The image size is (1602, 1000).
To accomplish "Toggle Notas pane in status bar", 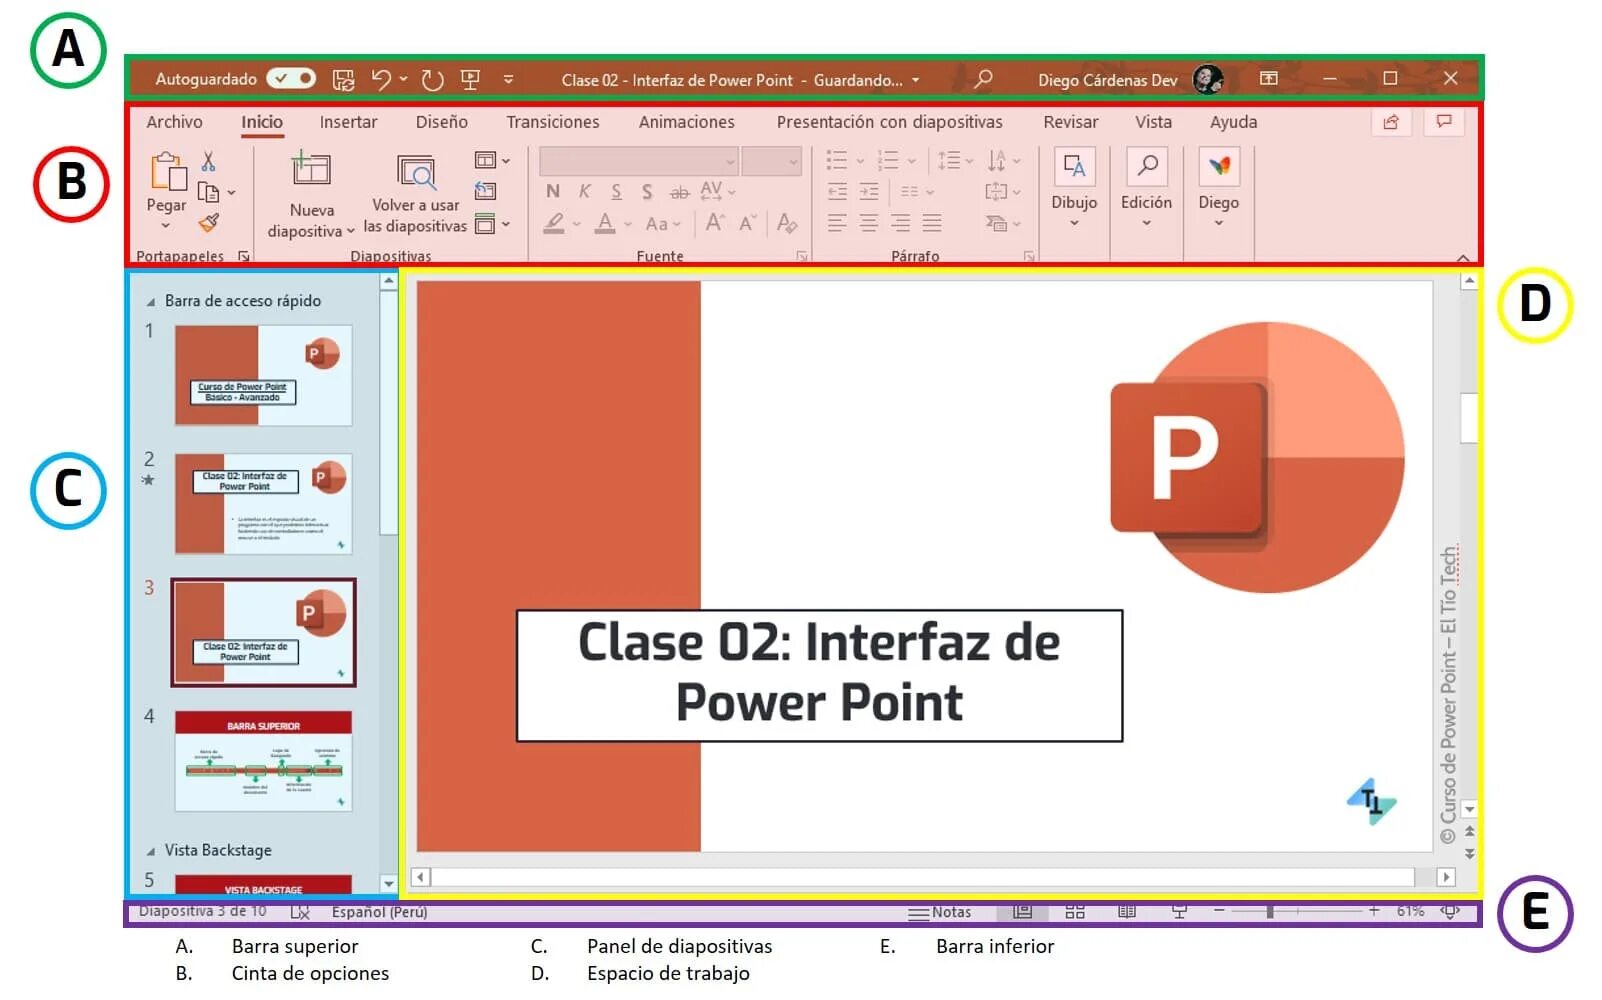I will (x=939, y=912).
